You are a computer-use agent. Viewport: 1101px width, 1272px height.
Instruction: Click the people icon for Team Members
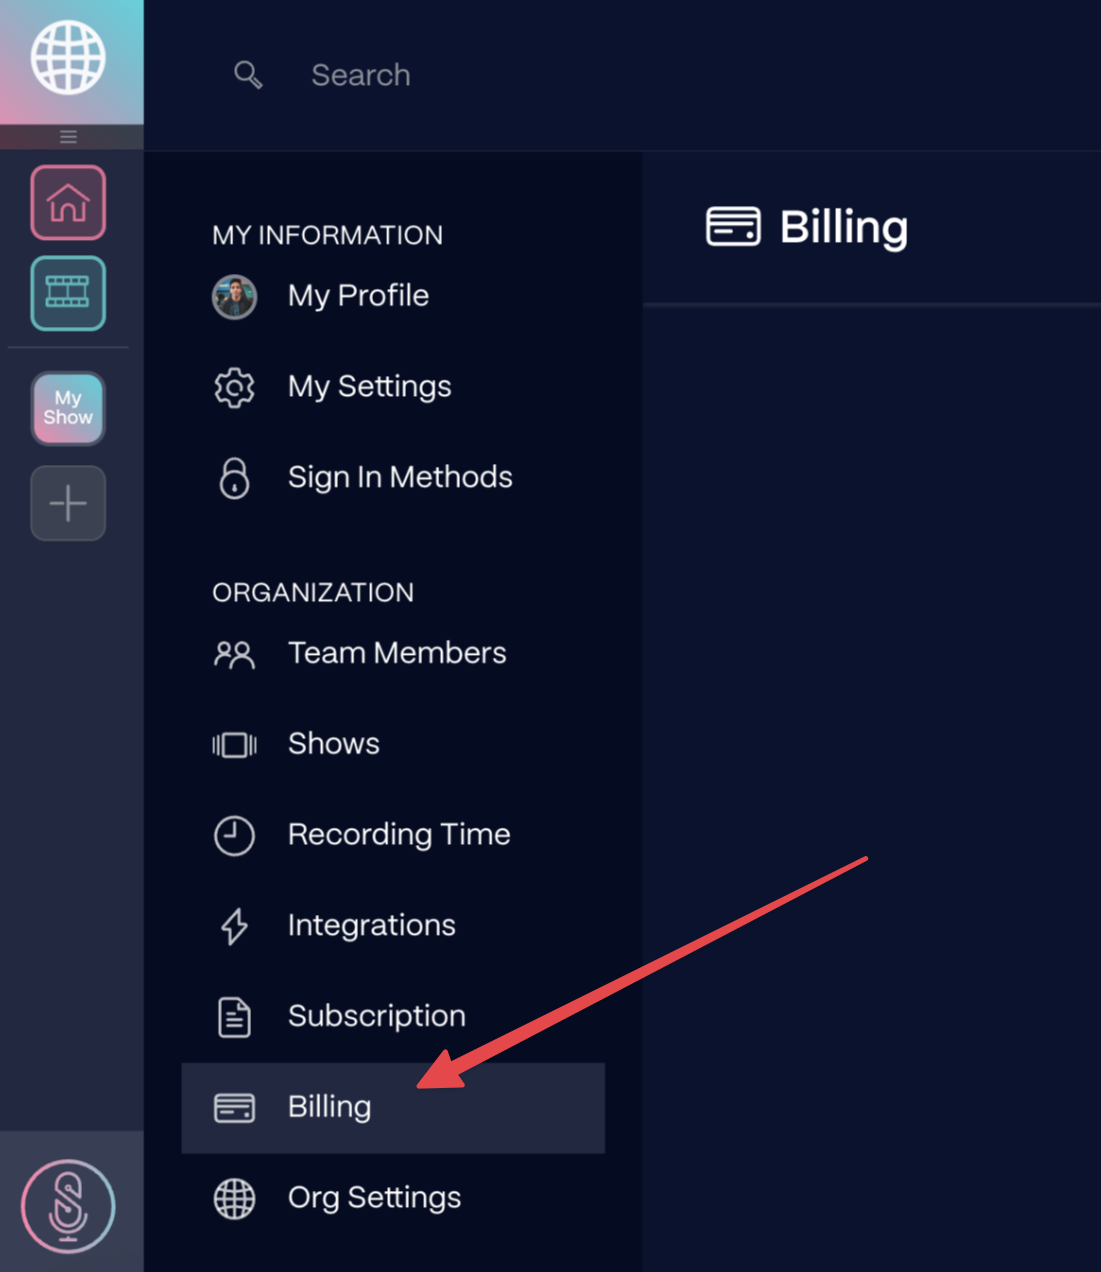(234, 655)
